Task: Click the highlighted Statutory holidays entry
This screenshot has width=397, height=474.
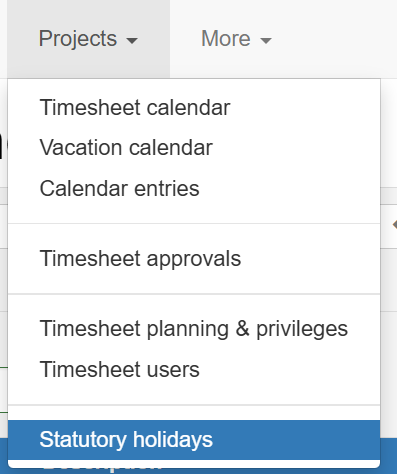Action: click(194, 440)
